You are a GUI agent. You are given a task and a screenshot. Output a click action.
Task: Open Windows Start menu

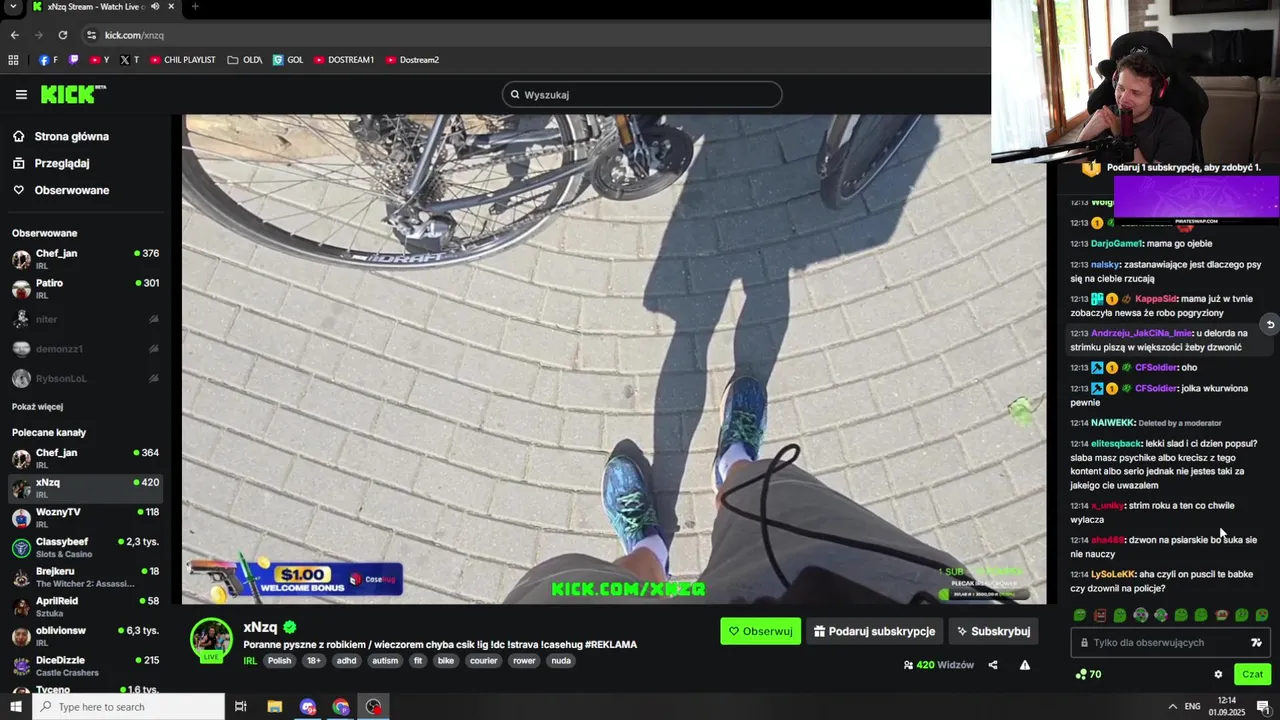pyautogui.click(x=16, y=707)
